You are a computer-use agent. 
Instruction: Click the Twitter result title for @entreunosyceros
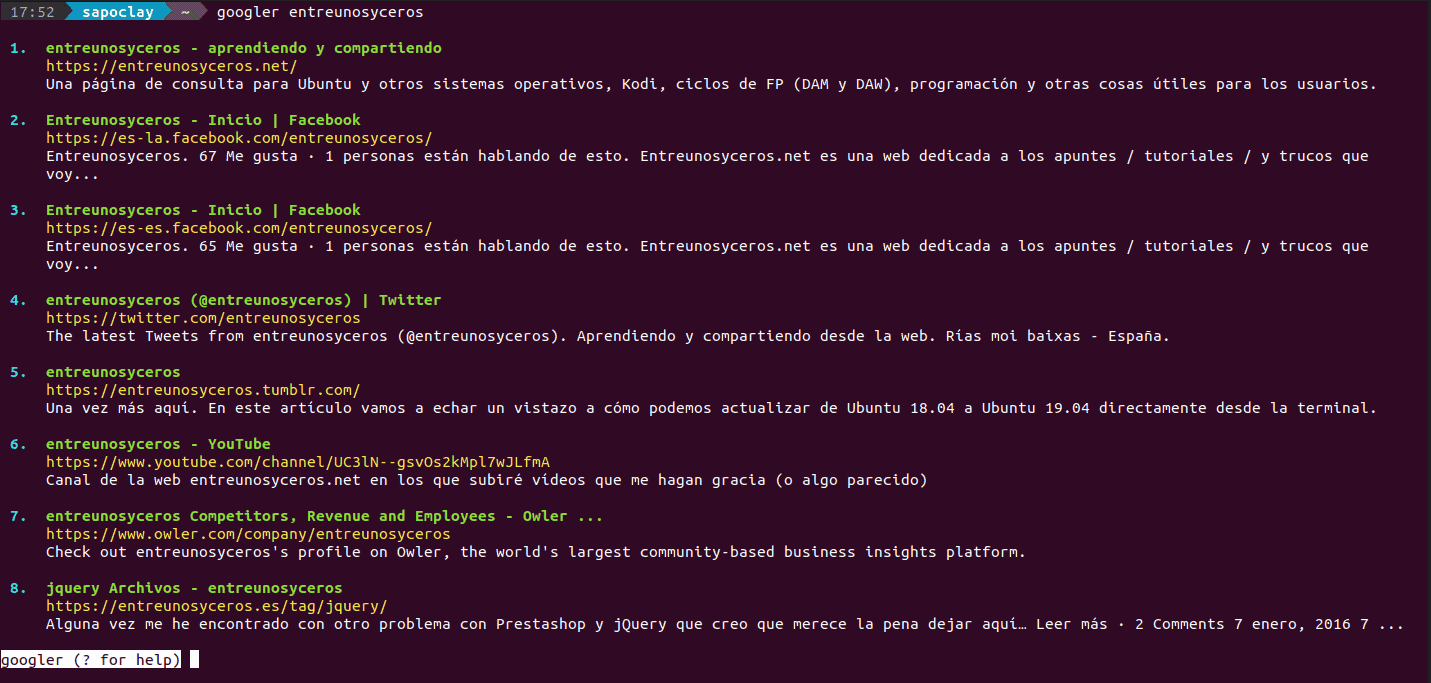pyautogui.click(x=244, y=300)
